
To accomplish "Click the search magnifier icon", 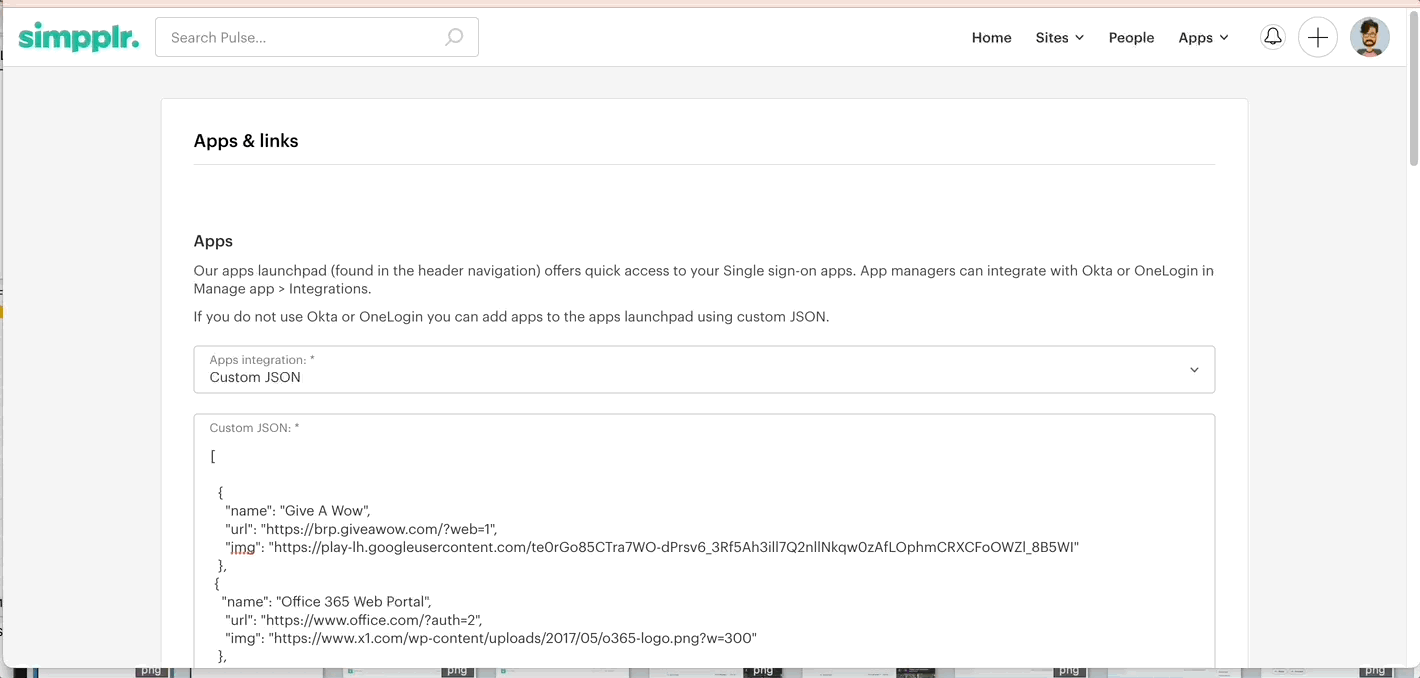I will coord(454,37).
